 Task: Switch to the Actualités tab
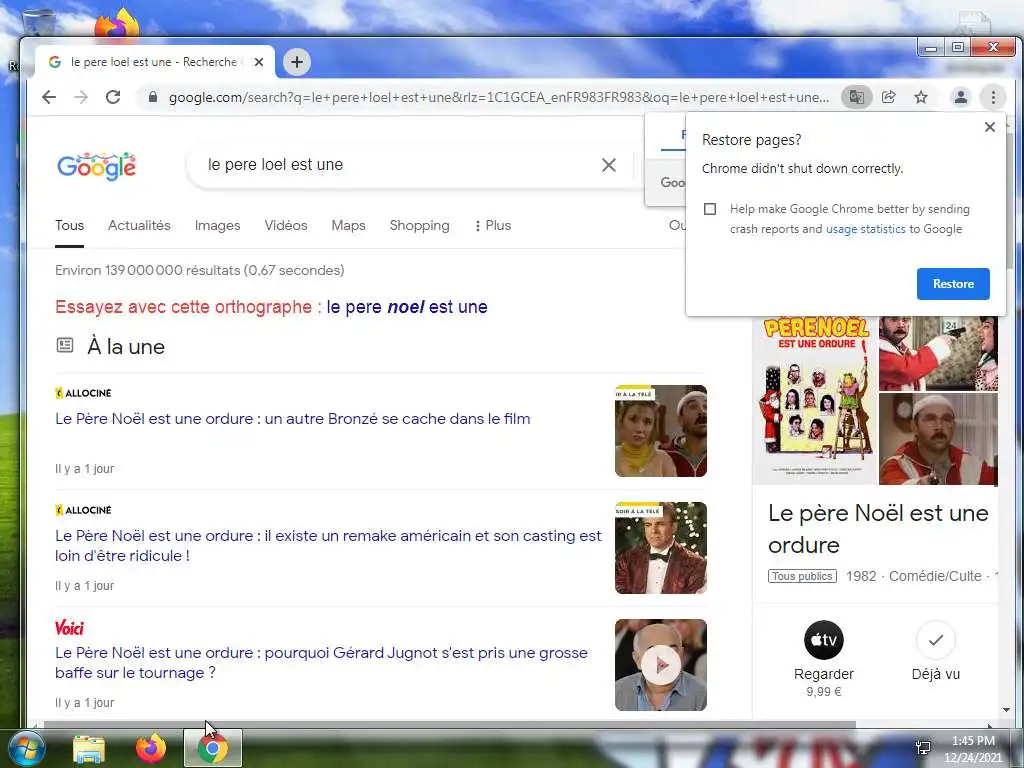tap(139, 225)
